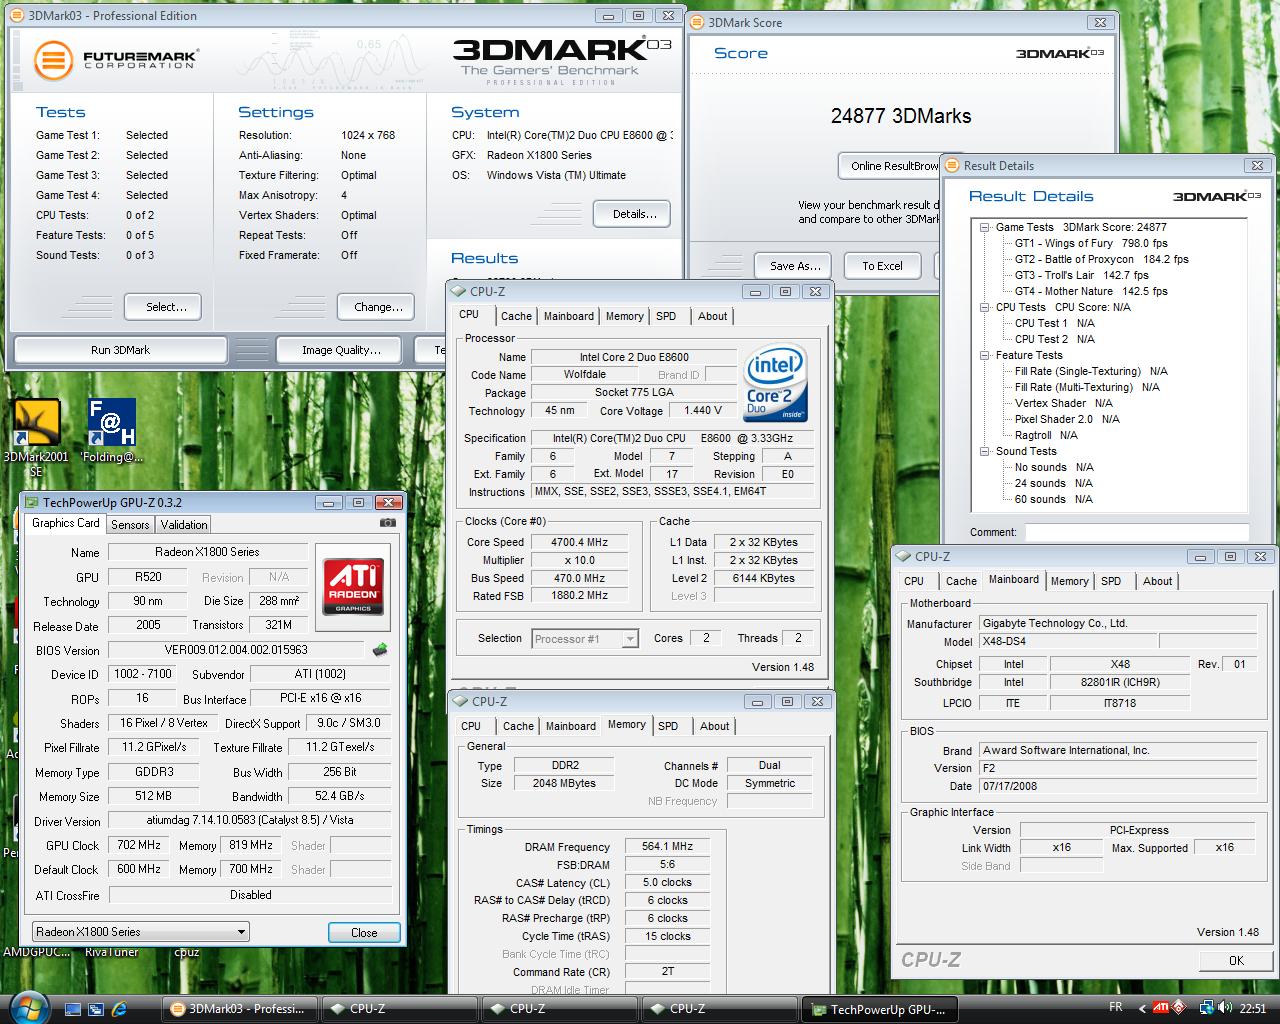Click the GPU-Z BIOS Version field
Image resolution: width=1280 pixels, height=1024 pixels.
click(237, 650)
